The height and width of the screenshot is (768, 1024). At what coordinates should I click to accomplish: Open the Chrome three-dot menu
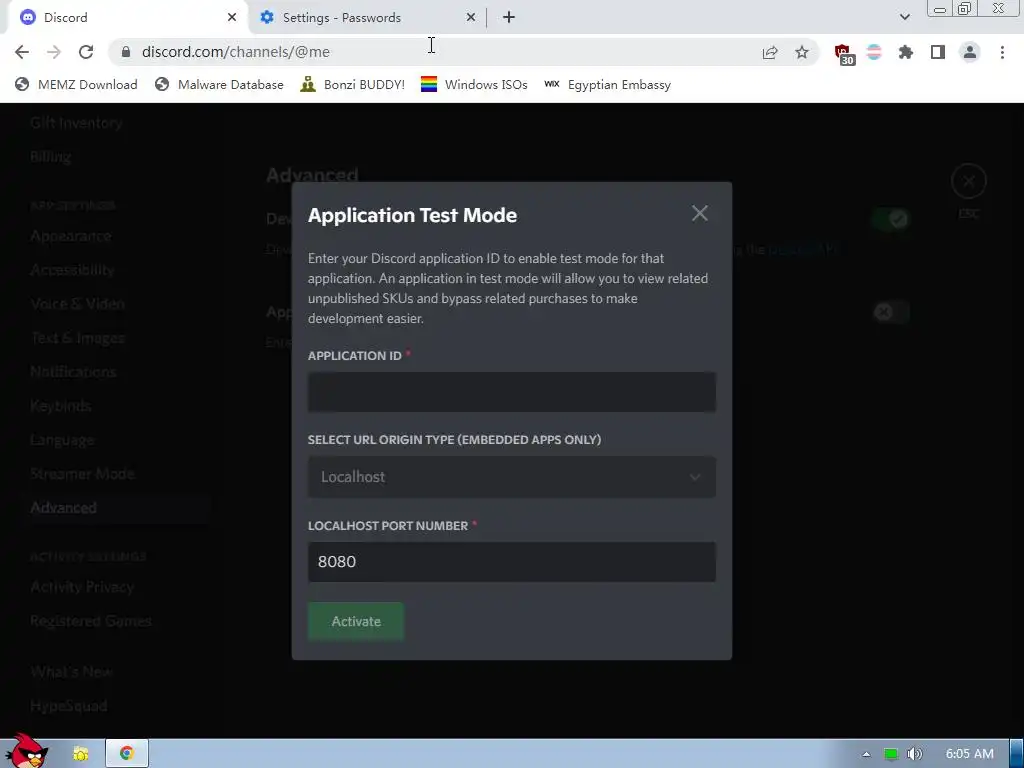(x=1002, y=52)
